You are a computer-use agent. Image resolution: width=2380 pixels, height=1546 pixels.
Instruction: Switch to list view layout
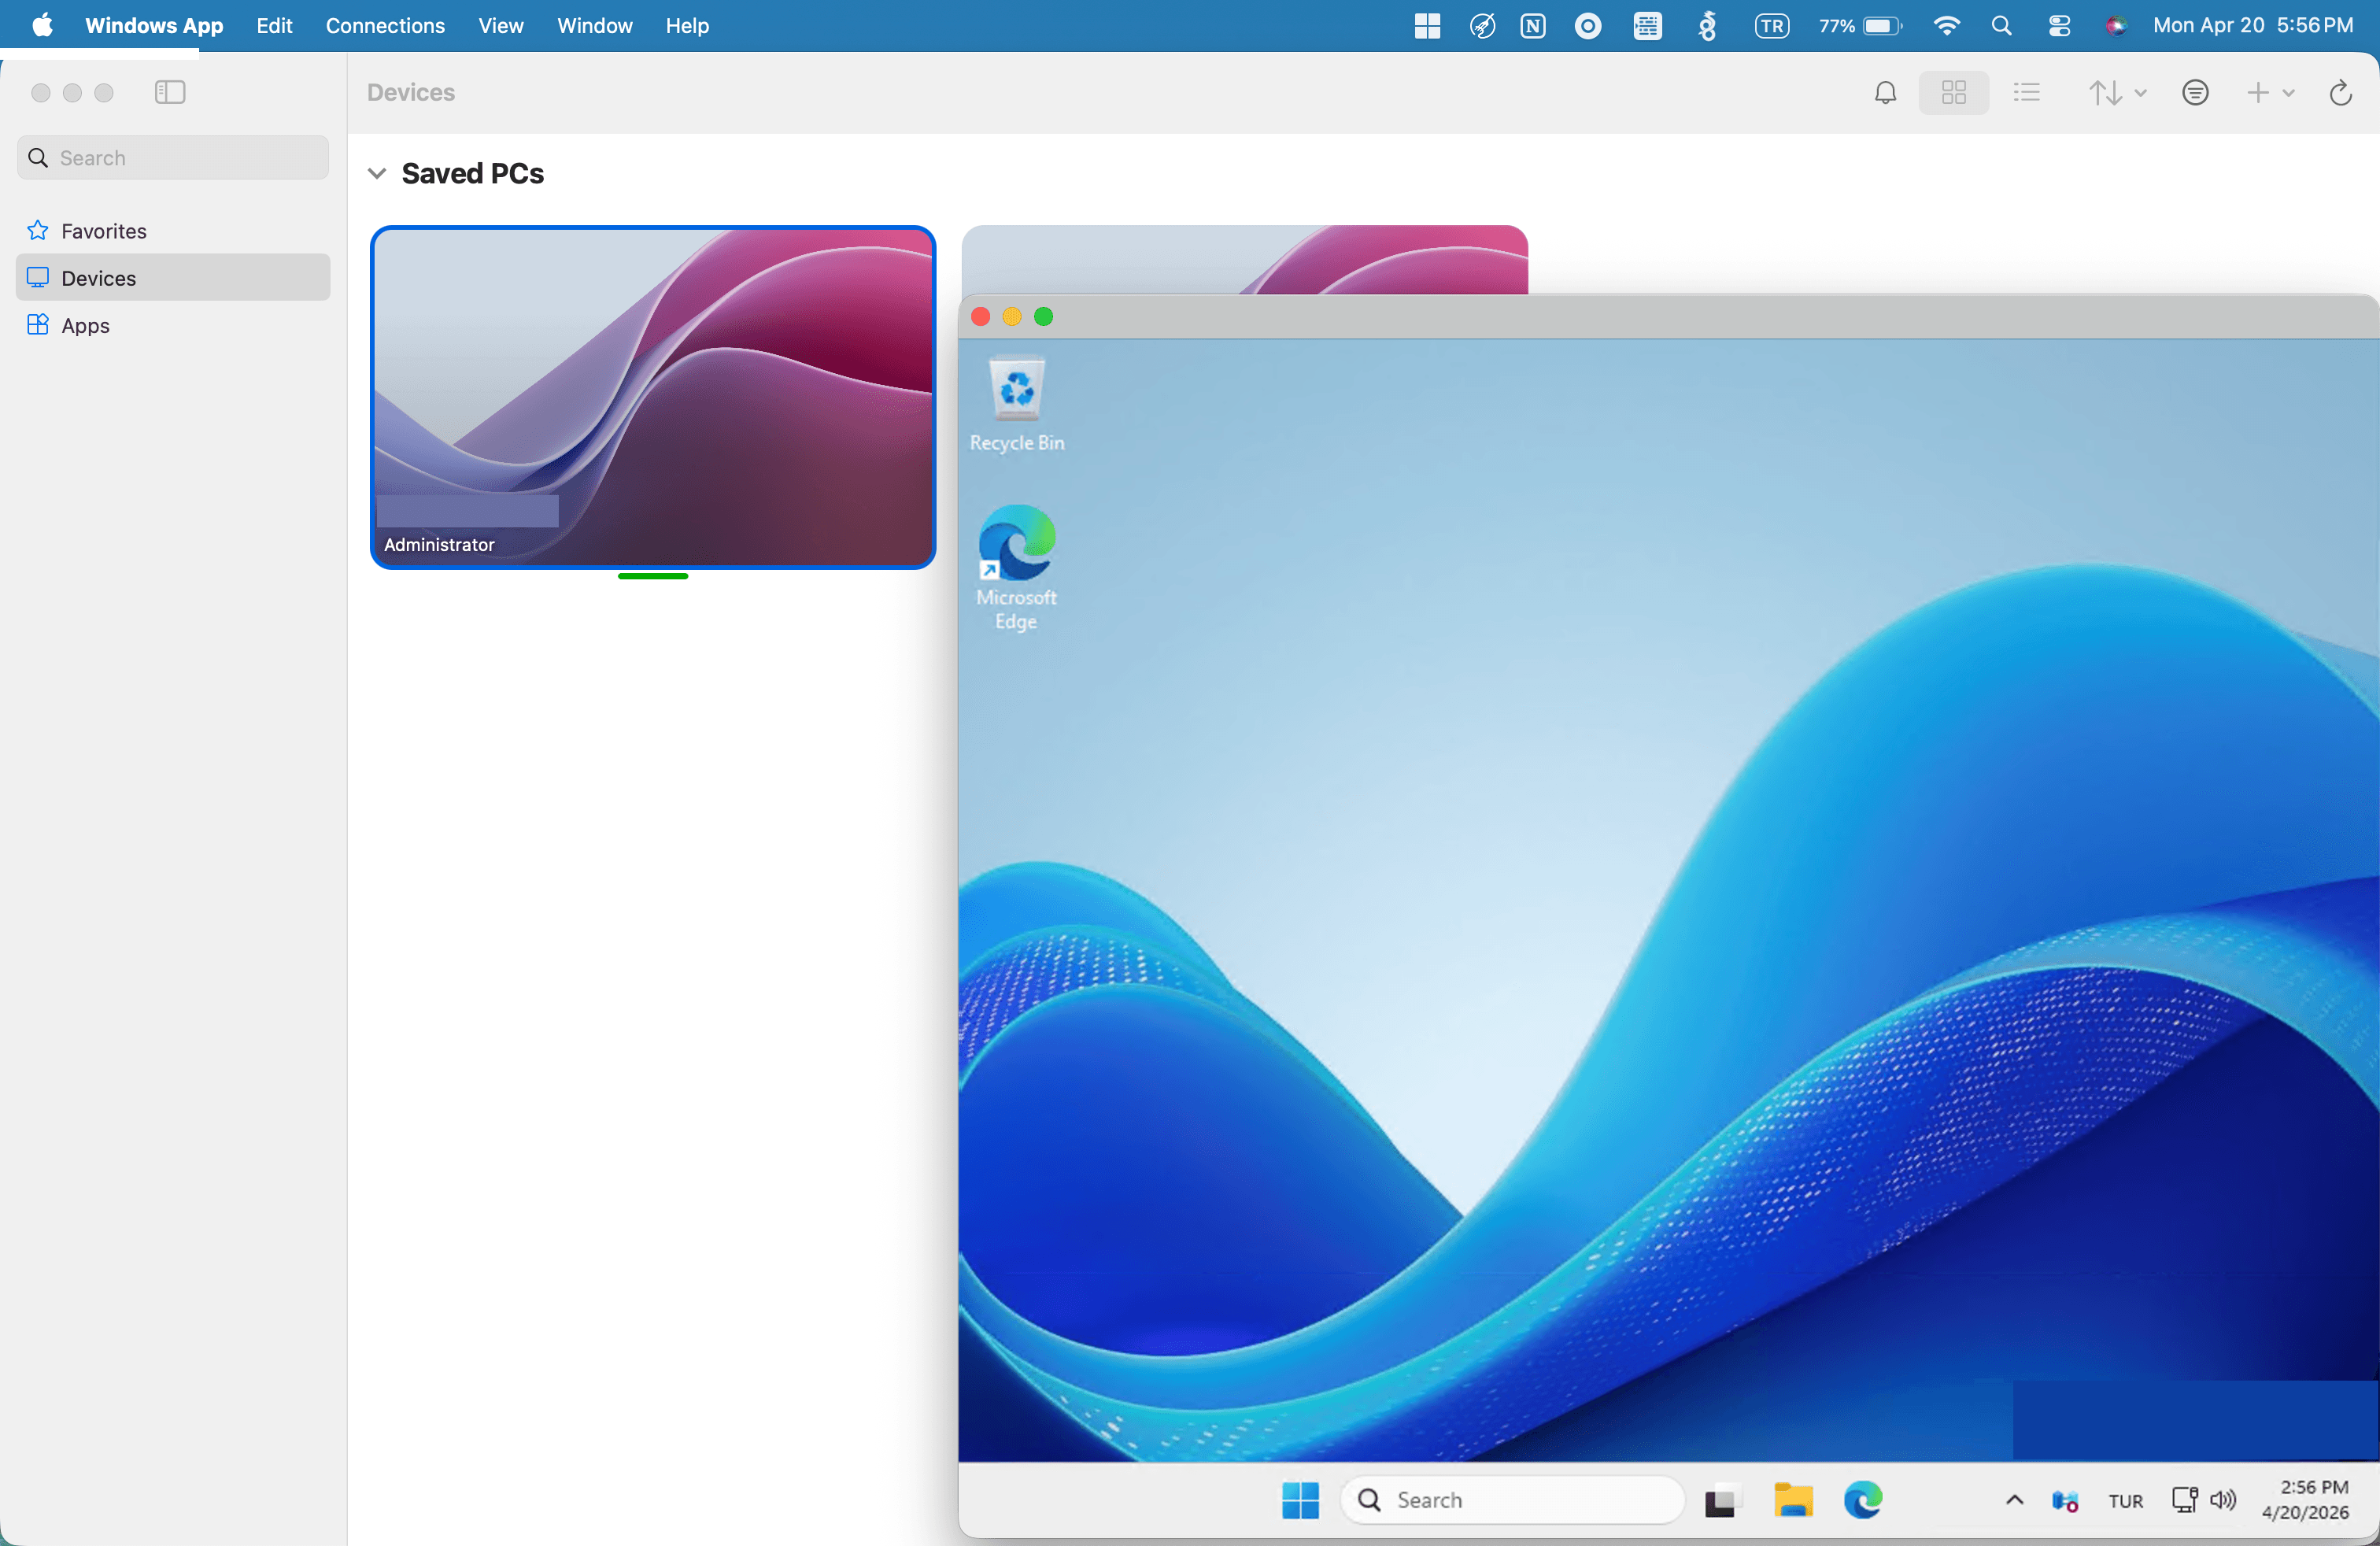pyautogui.click(x=2027, y=93)
